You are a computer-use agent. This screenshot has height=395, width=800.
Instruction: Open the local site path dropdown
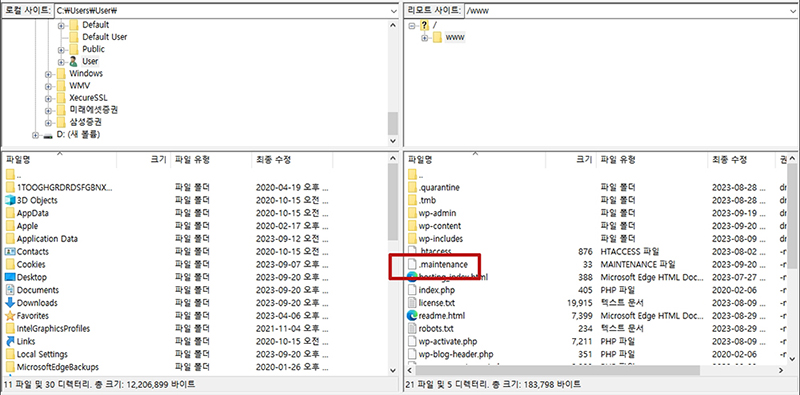pos(393,11)
